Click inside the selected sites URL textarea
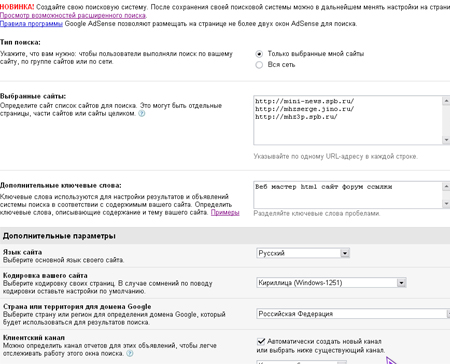This screenshot has width=450, height=364. [x=348, y=120]
